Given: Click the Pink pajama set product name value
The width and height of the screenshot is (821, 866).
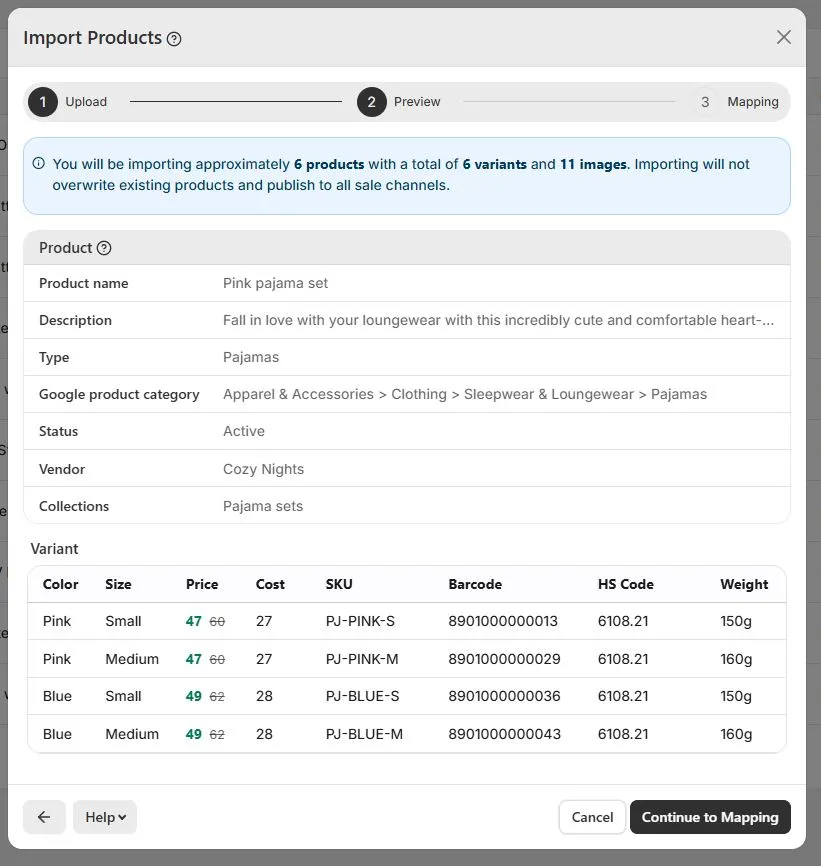Looking at the screenshot, I should 276,283.
